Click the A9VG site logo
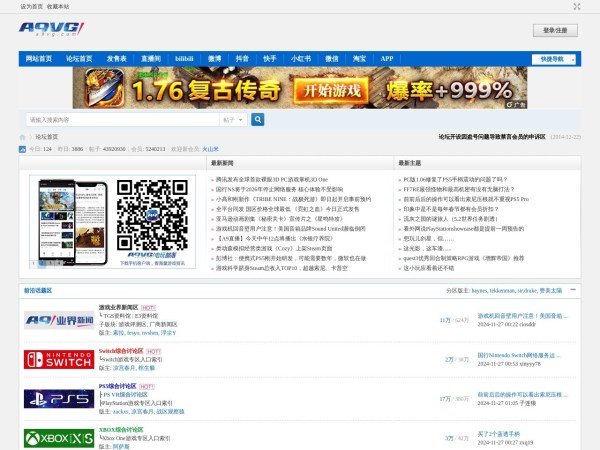The width and height of the screenshot is (600, 450). pos(51,28)
